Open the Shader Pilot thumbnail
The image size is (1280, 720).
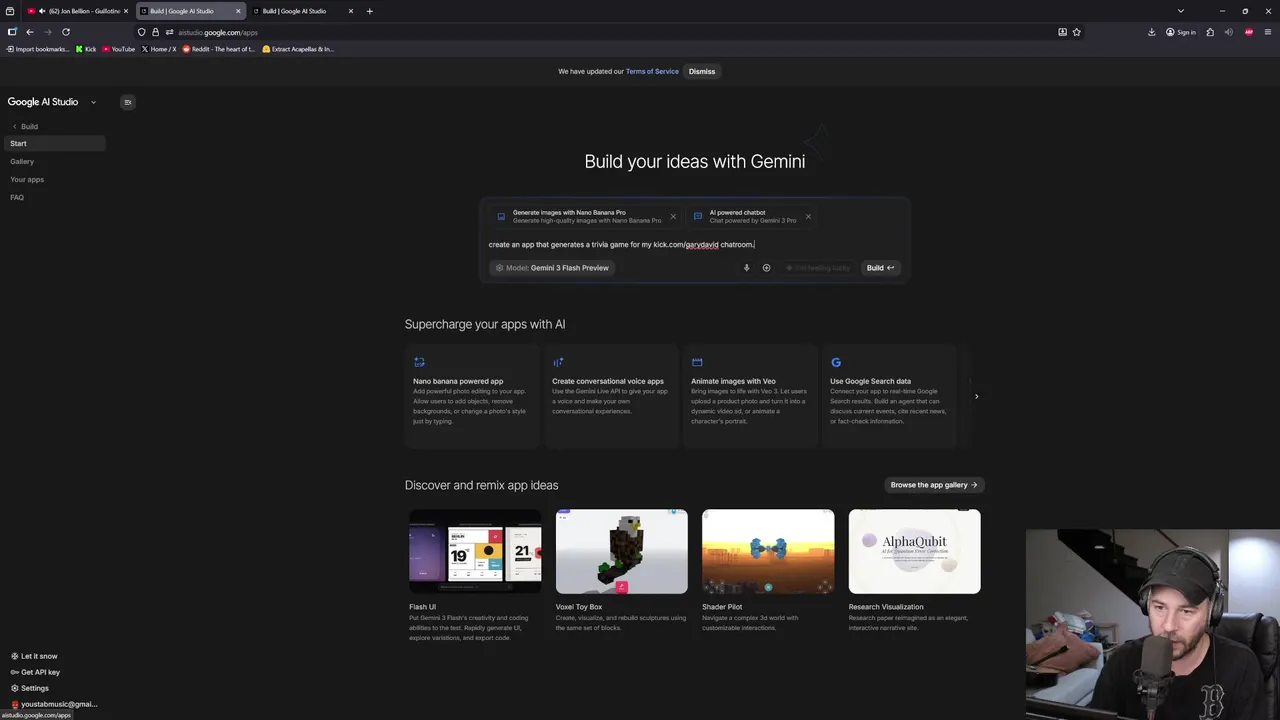(768, 552)
